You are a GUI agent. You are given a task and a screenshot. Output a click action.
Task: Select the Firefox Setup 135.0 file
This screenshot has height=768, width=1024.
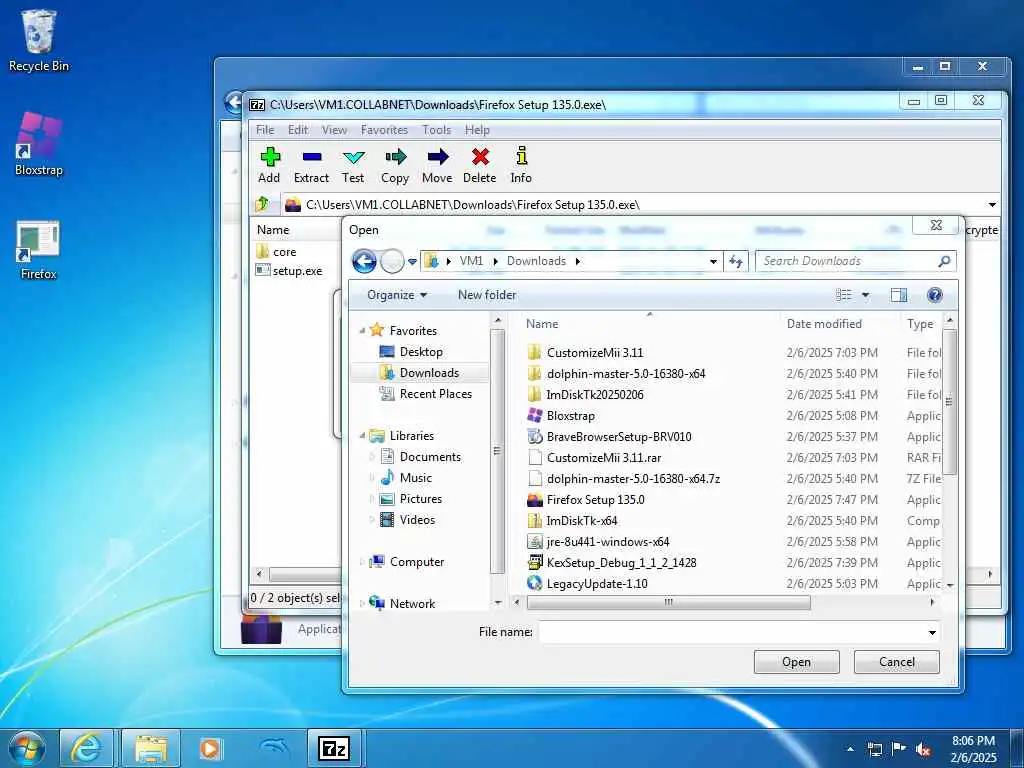(x=595, y=500)
